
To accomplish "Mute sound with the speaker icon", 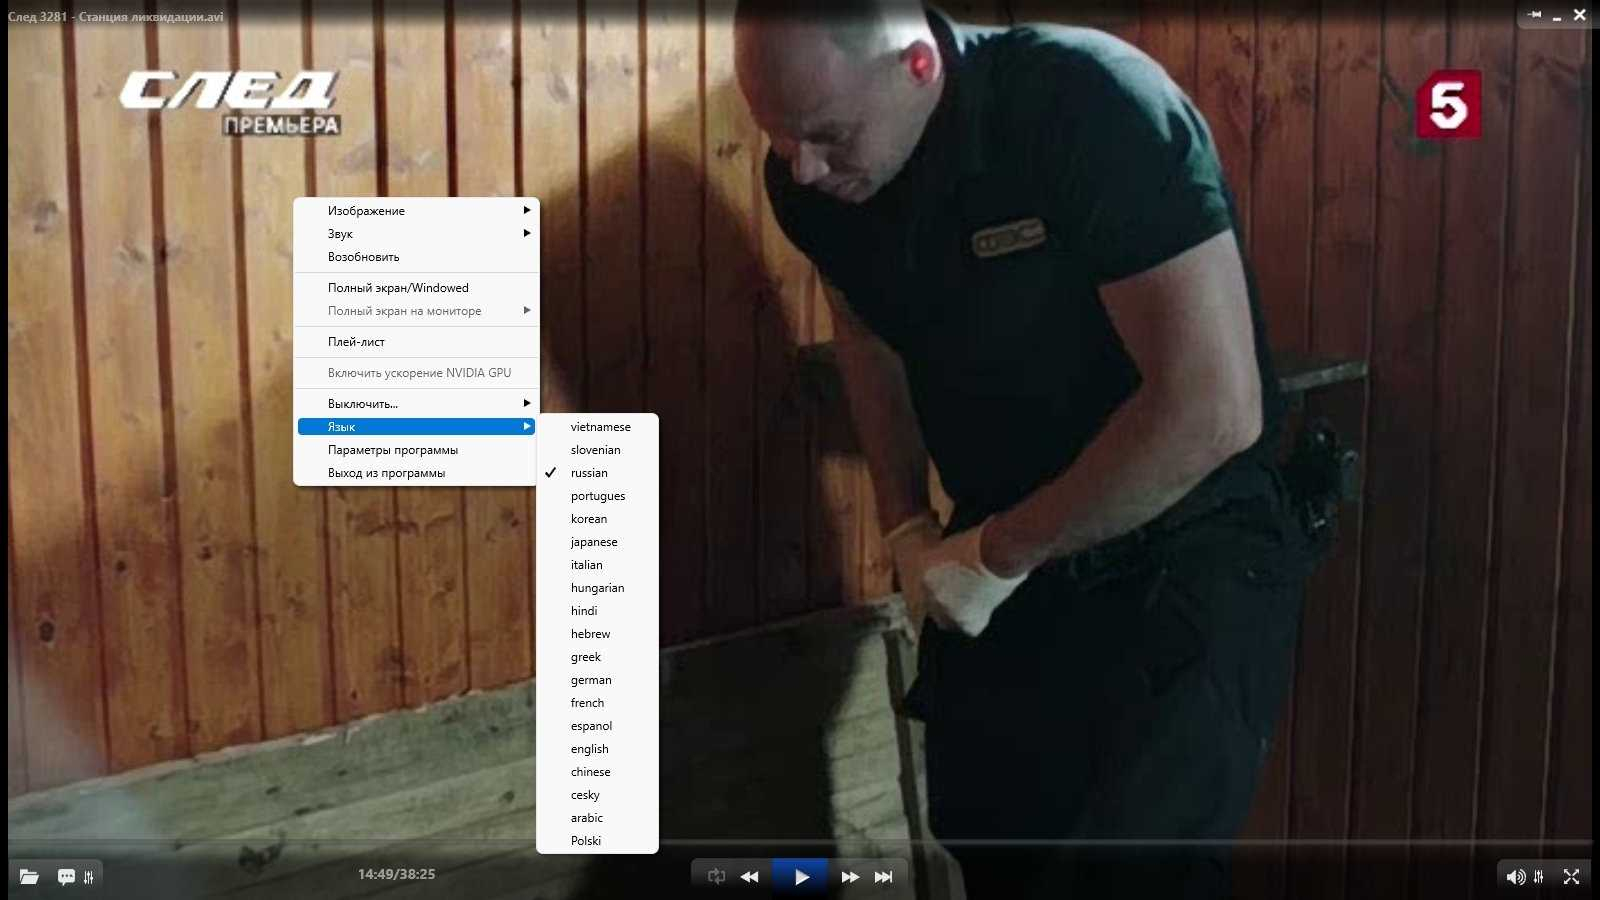I will pyautogui.click(x=1516, y=877).
